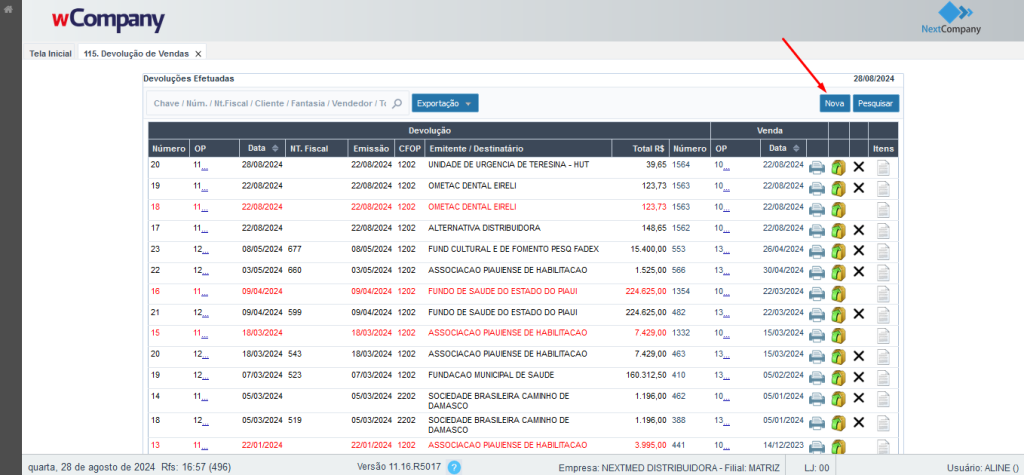View items of FUNDACAO MUNICIPAL DE SAUDE return
1024x475 pixels.
coord(883,377)
